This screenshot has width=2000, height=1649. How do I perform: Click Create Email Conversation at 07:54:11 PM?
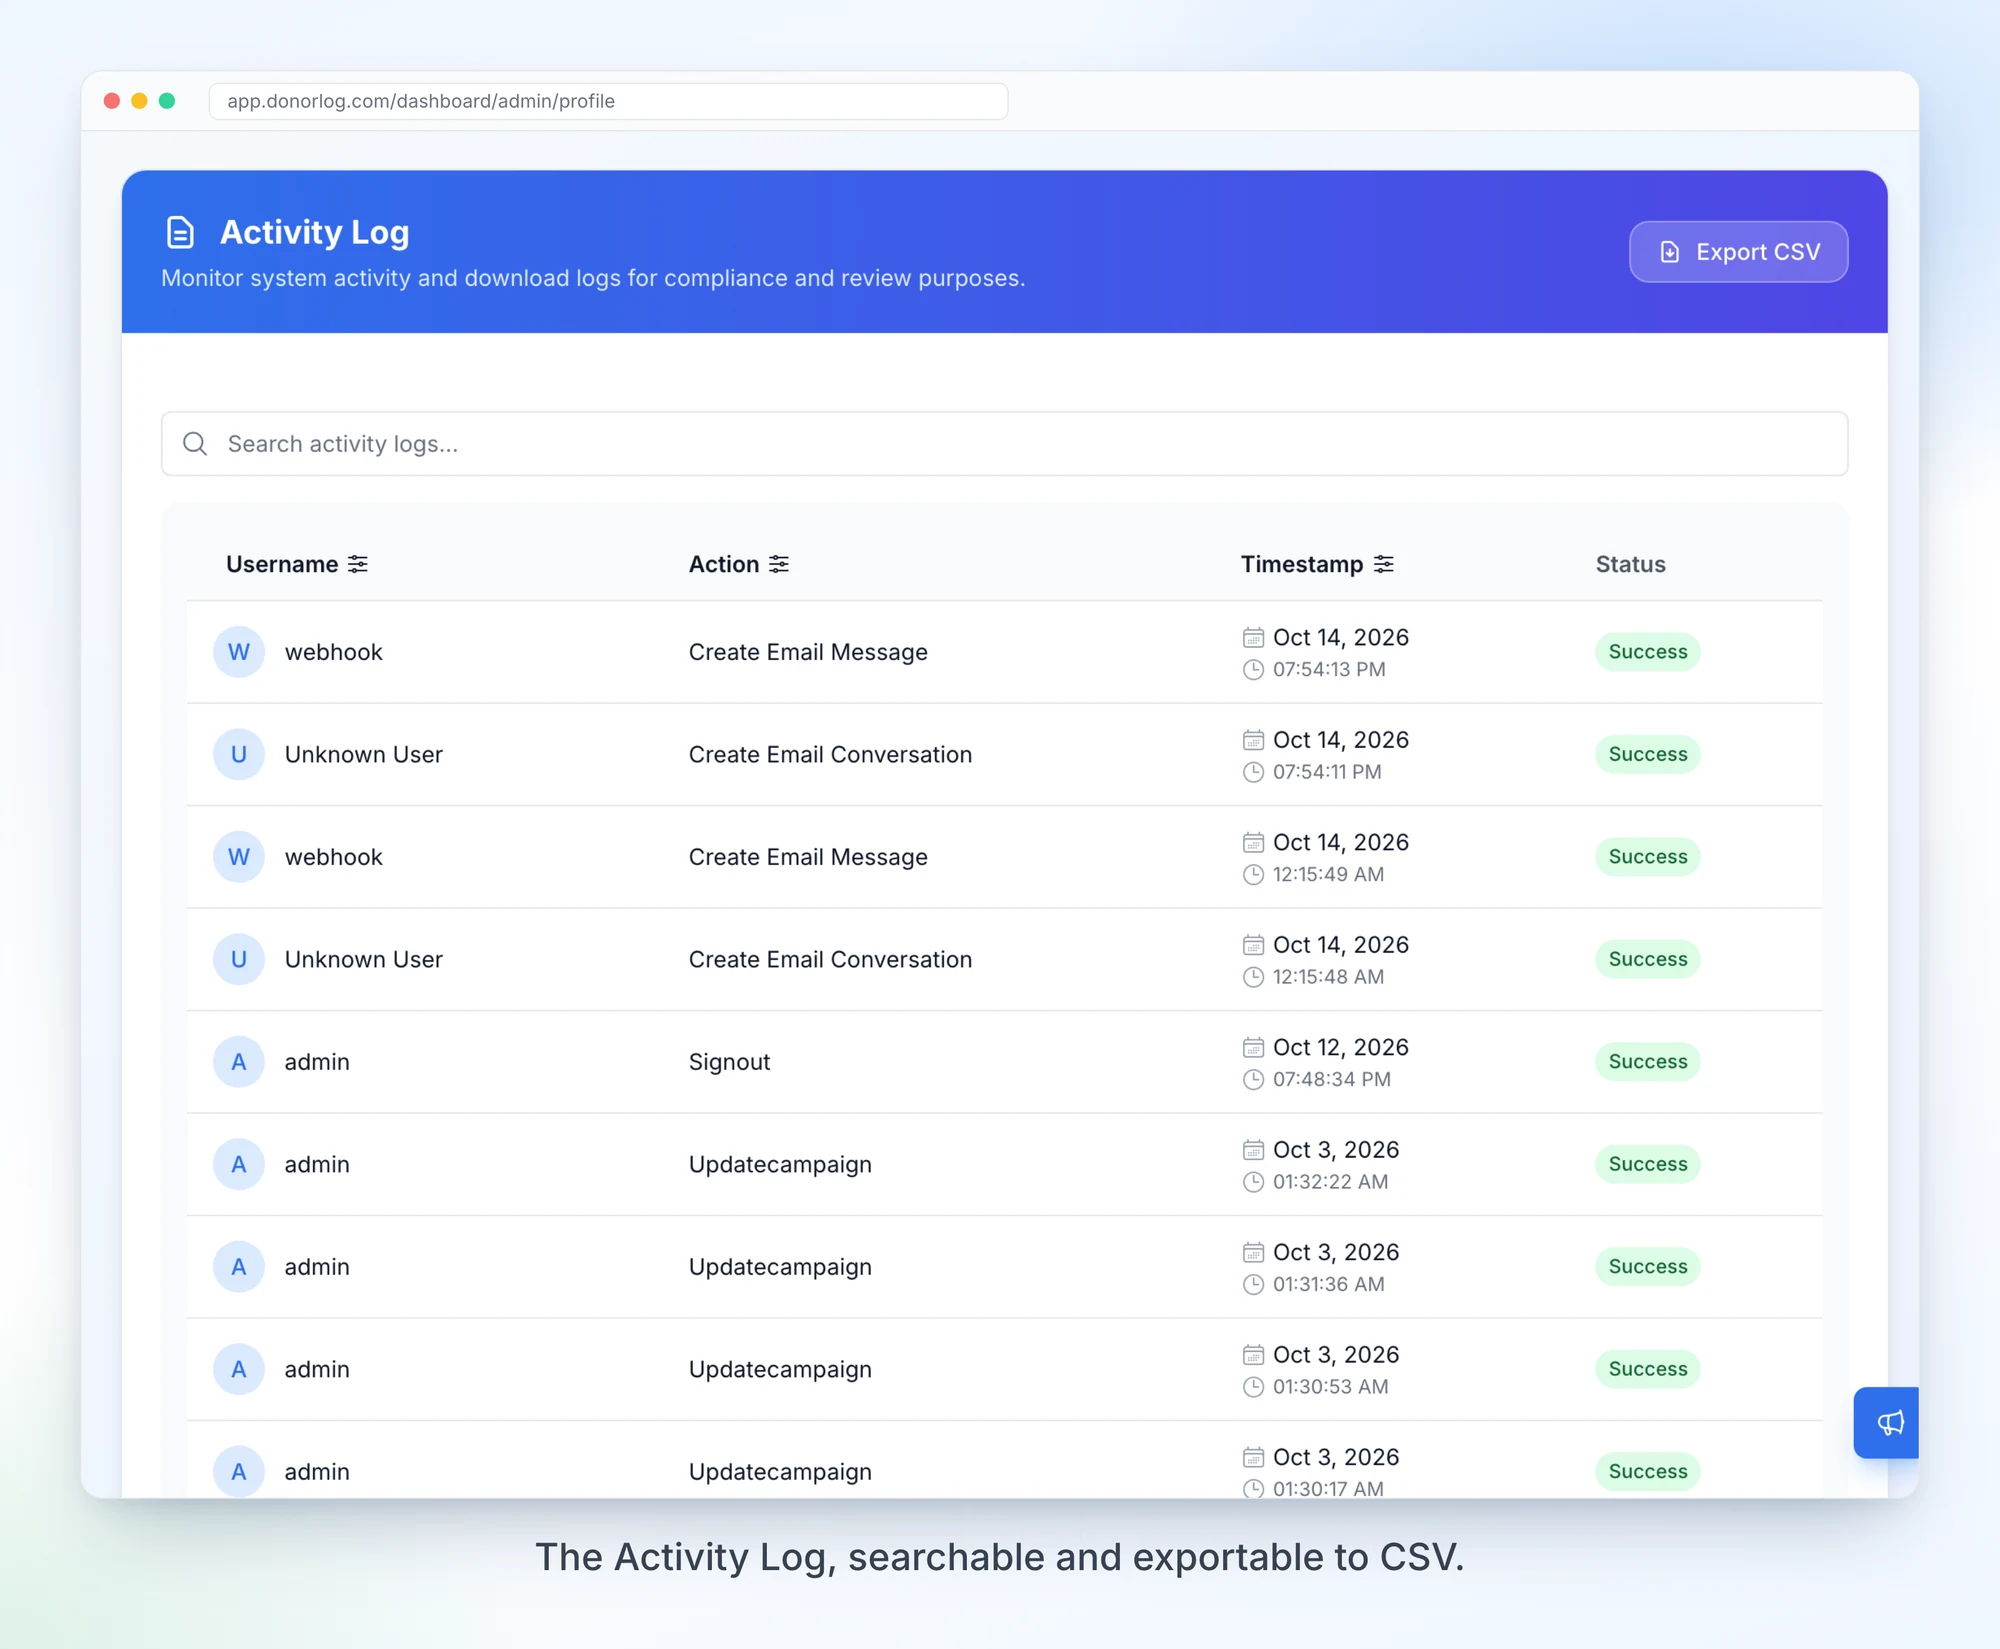pos(830,754)
